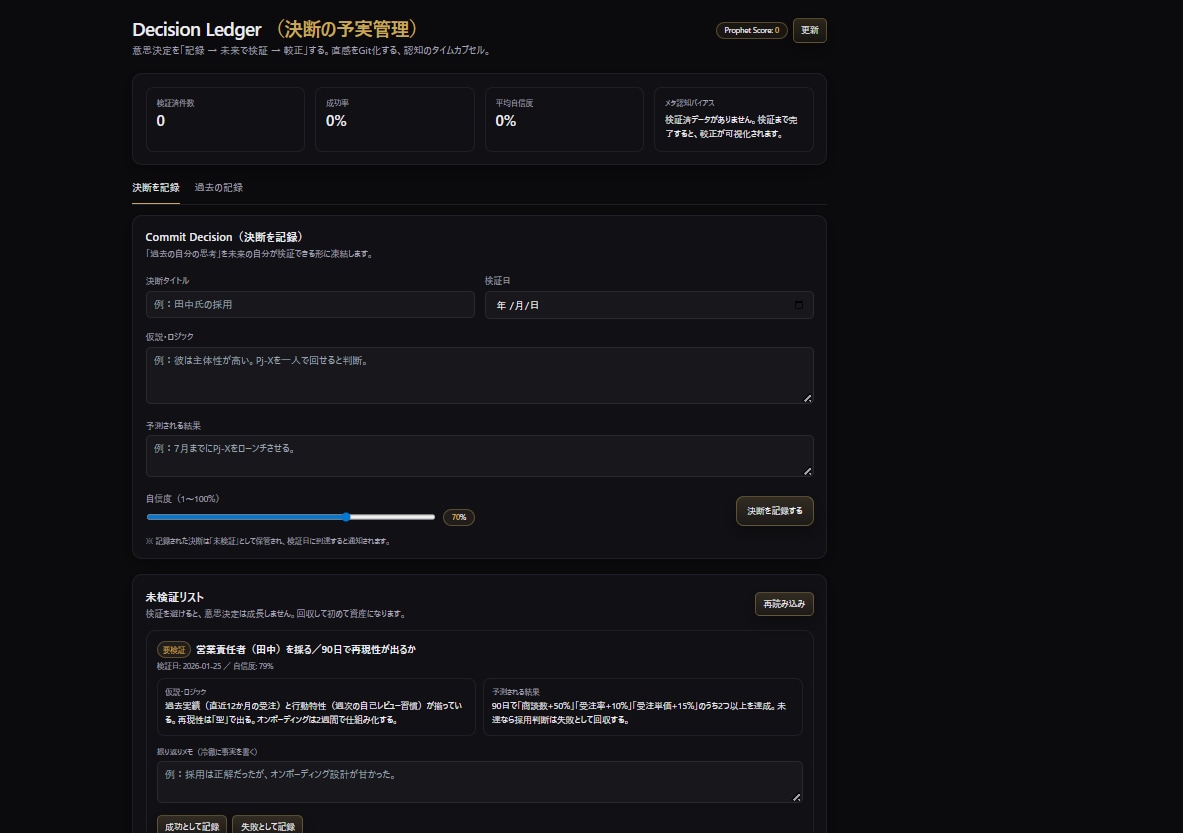This screenshot has height=833, width=1183.
Task: Select the 決断を記録 tab
Action: 155,187
